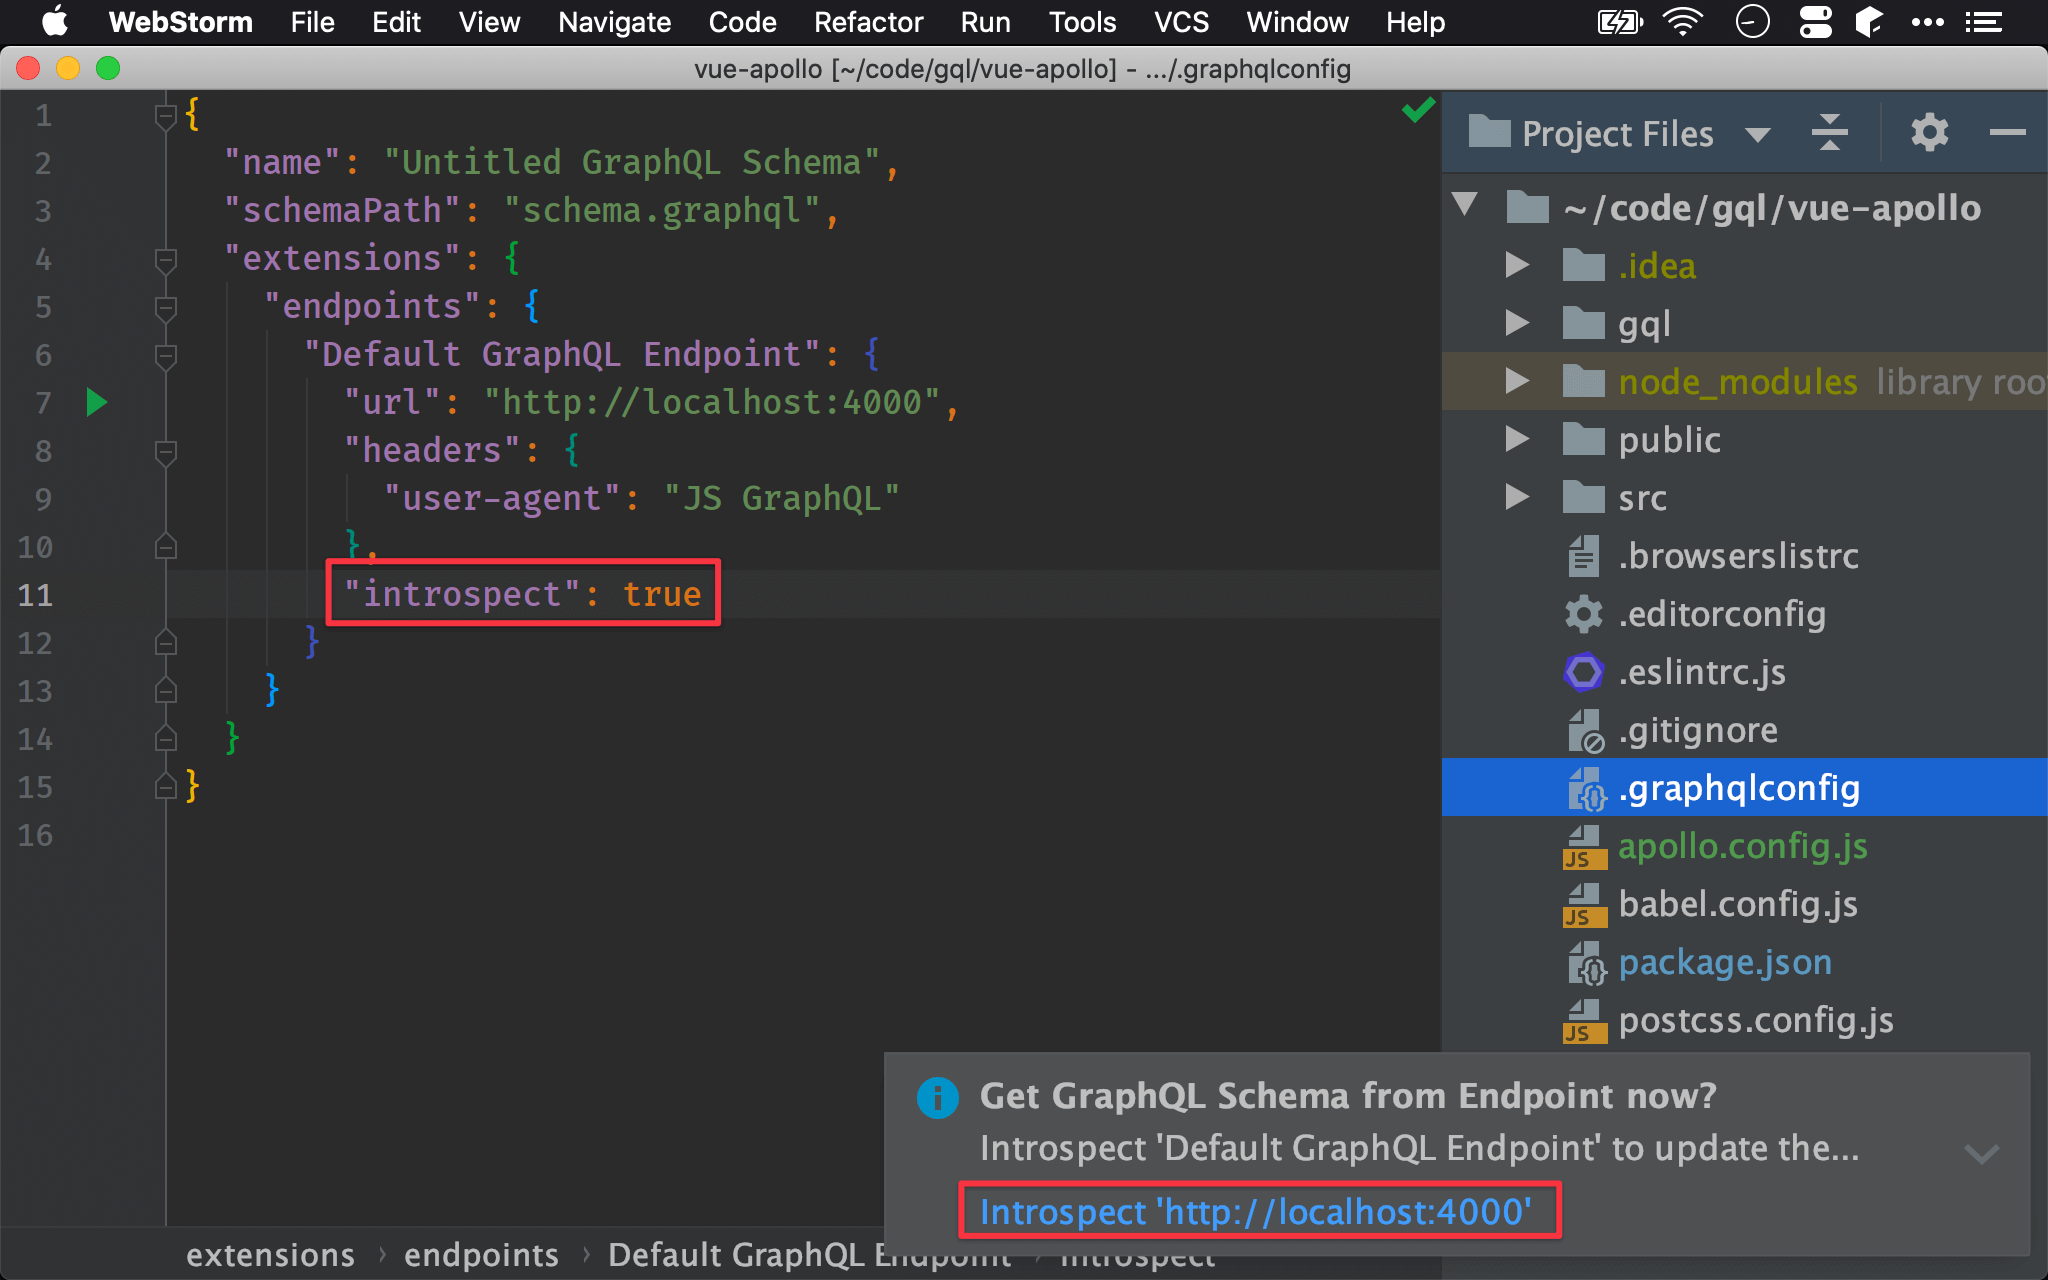Toggle fold marker for "Default GraphQL Endpoint" line 6
Screen dimensions: 2048x1280
tap(166, 356)
